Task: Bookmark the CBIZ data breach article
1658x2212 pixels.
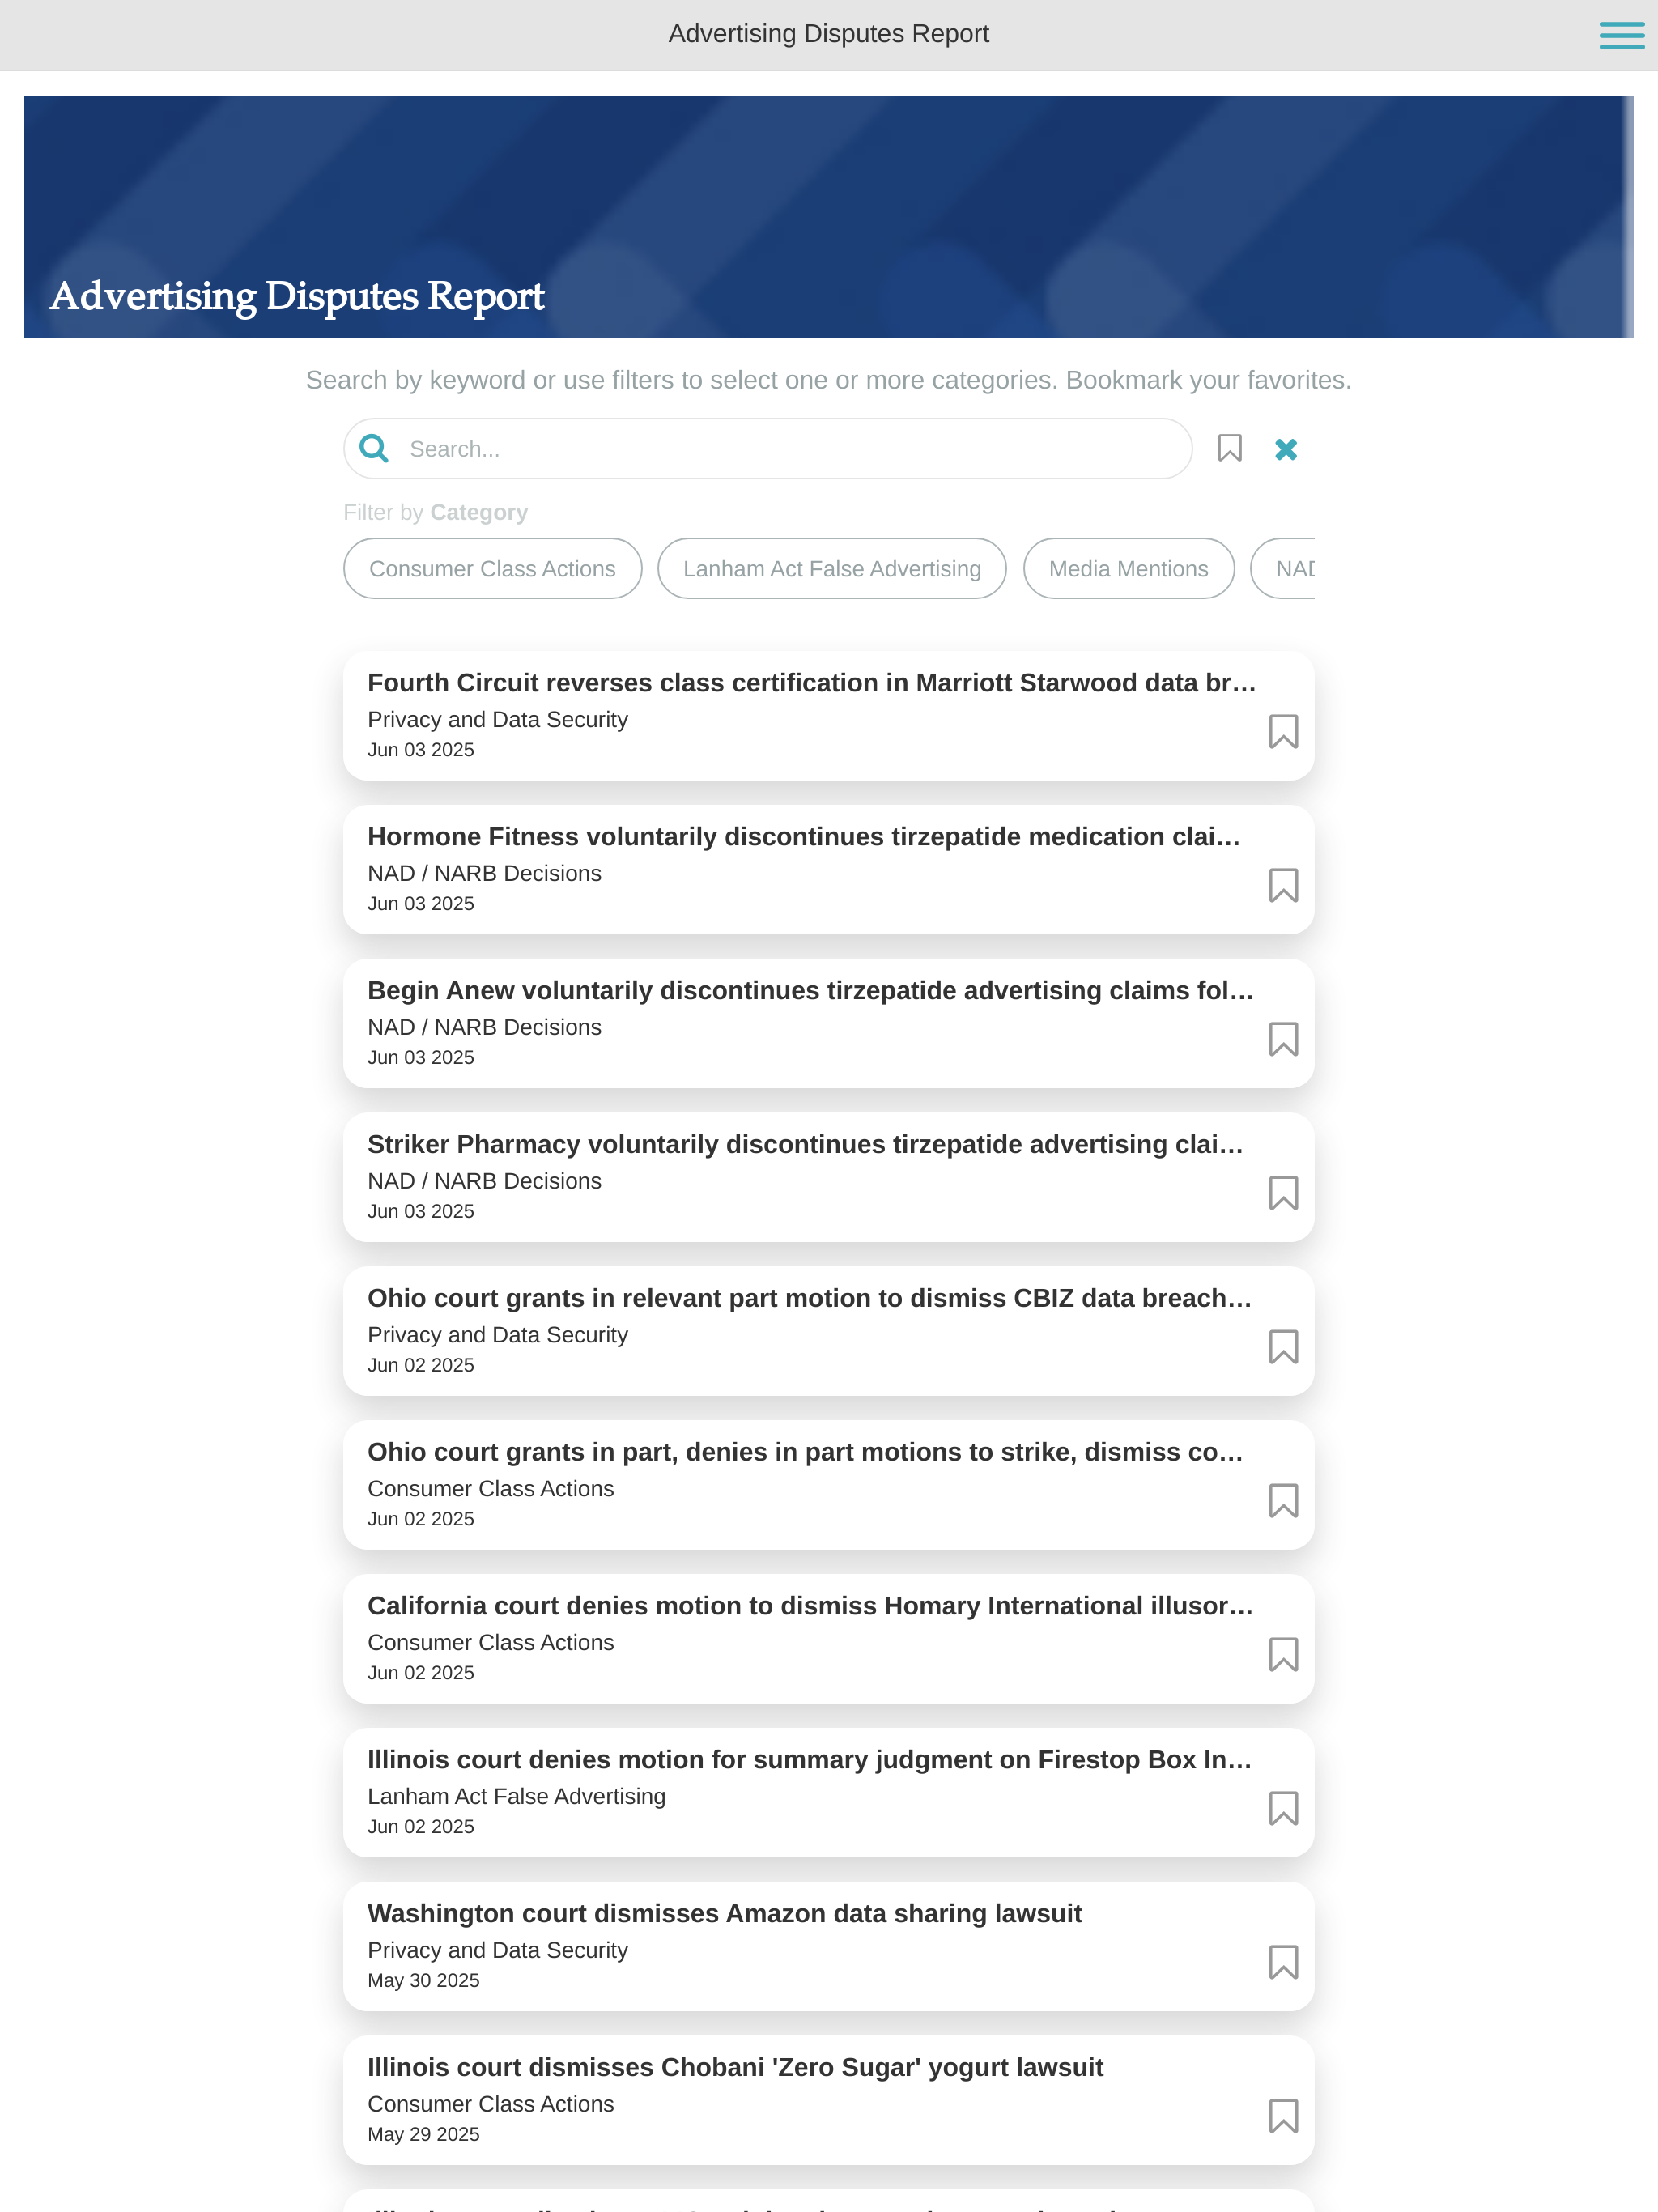Action: [1283, 1347]
